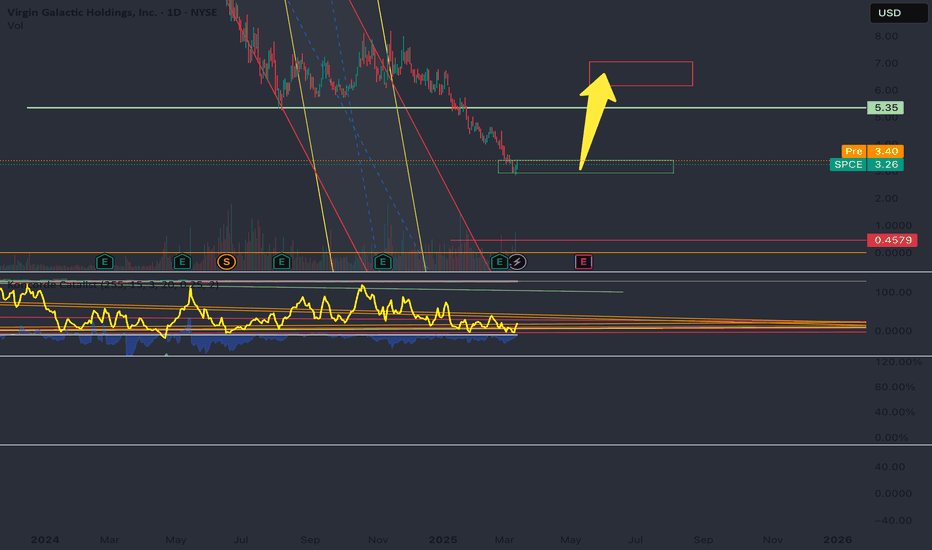The height and width of the screenshot is (550, 932).
Task: Click the −40.00 scale value
Action: coord(893,521)
